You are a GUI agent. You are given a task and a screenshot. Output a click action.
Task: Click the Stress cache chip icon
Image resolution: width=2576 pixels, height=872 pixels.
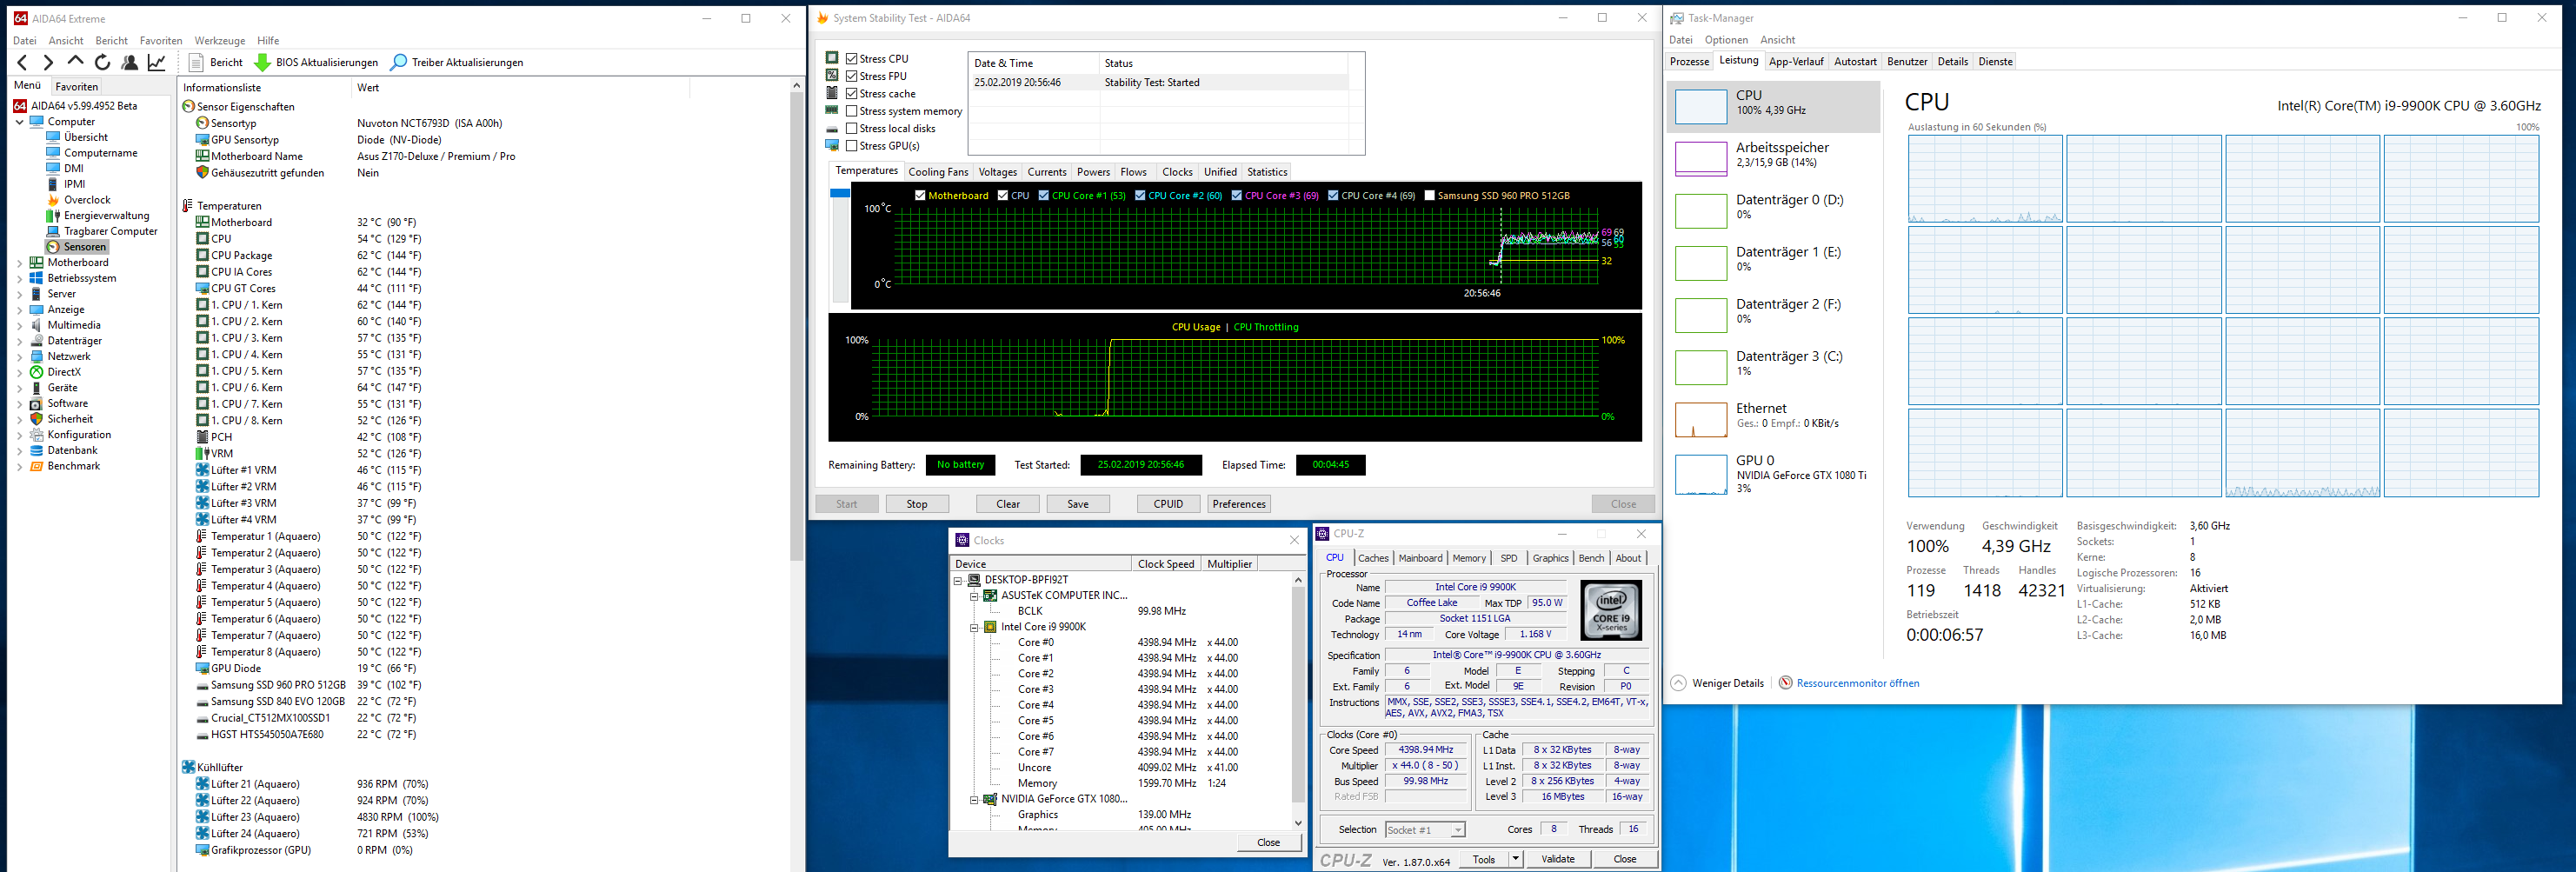[x=832, y=93]
